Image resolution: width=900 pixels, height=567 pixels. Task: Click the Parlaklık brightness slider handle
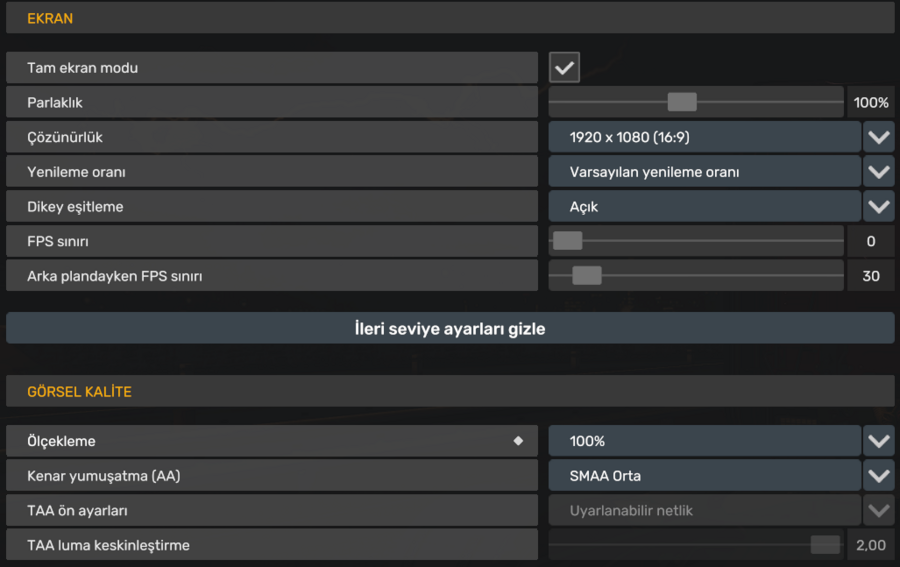[682, 102]
